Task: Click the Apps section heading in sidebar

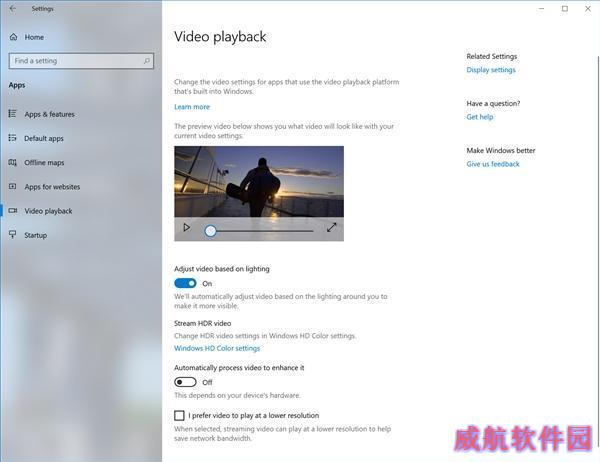Action: [x=17, y=85]
